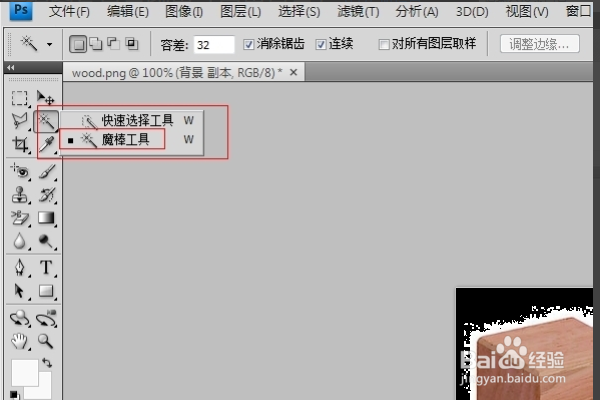
Task: Select the Red Eye tool
Action: [20, 171]
